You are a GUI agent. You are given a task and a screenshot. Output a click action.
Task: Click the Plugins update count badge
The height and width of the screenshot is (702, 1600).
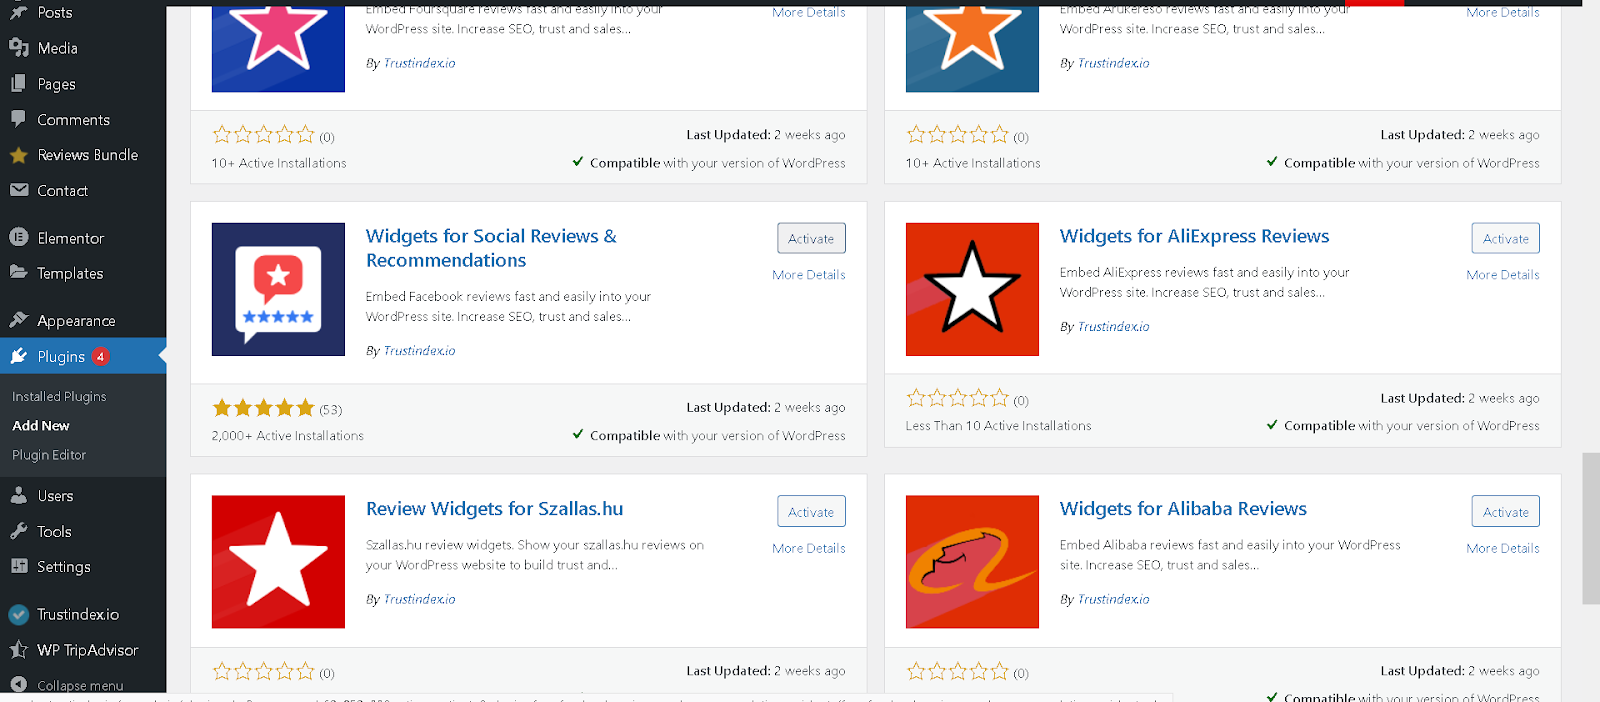[x=100, y=356]
